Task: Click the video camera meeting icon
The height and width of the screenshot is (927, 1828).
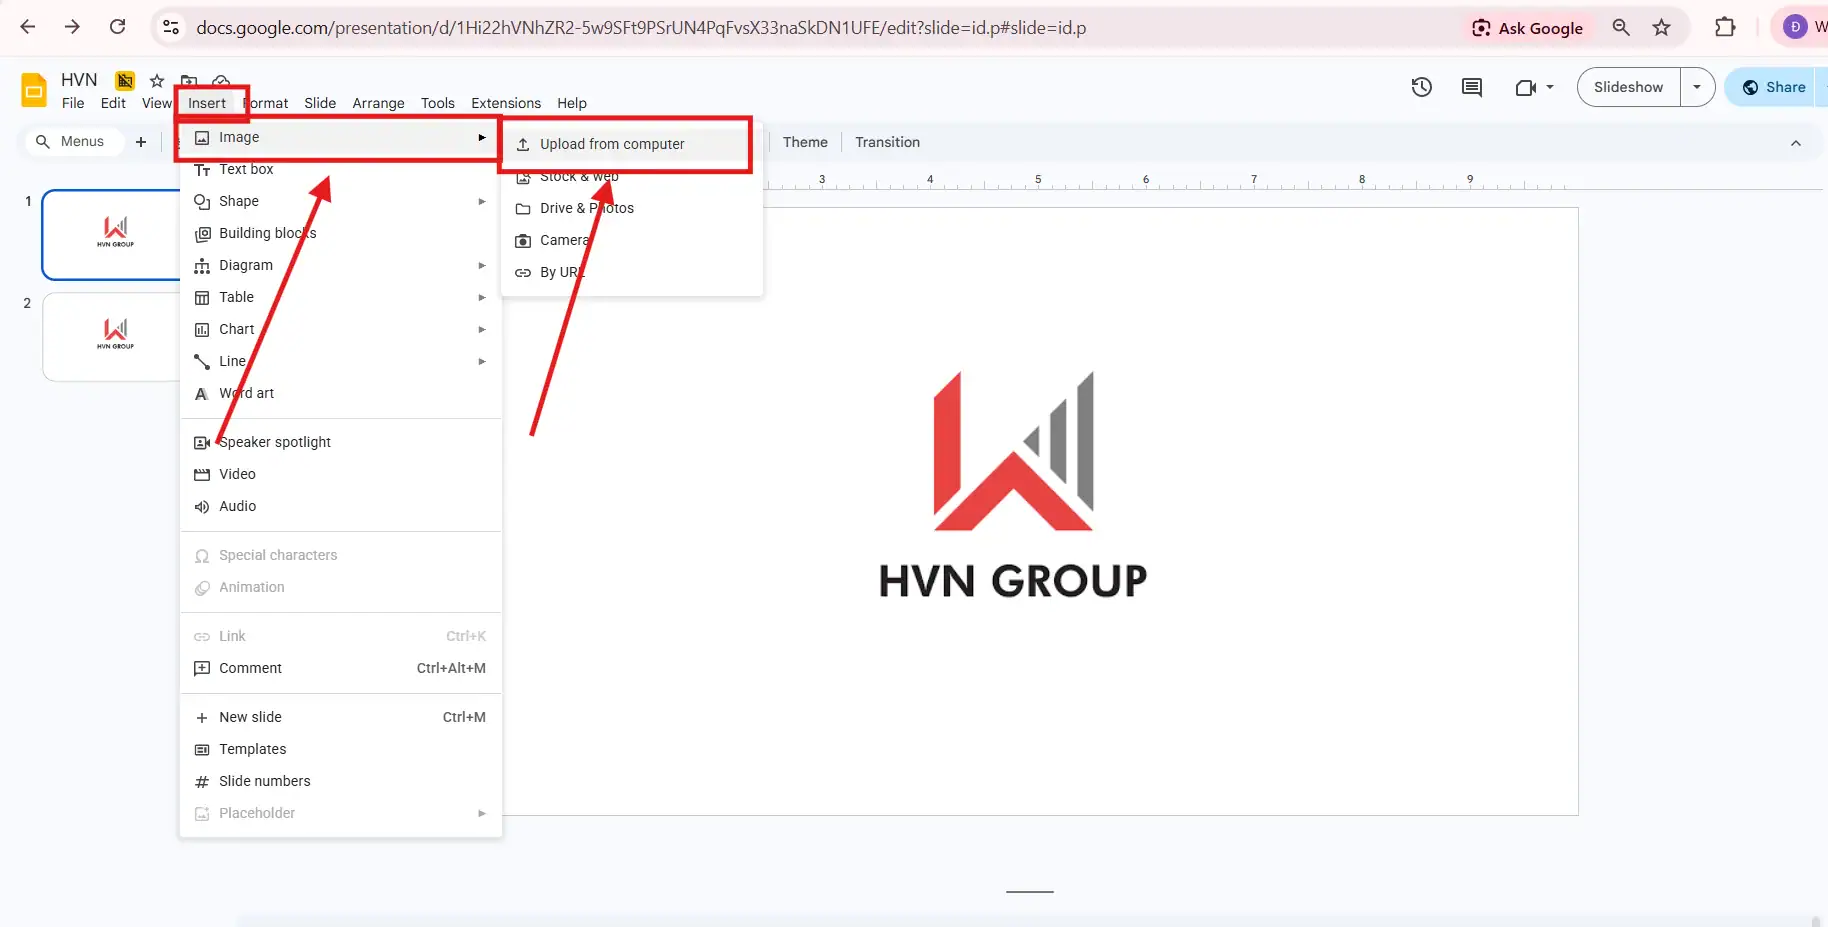Action: coord(1525,87)
